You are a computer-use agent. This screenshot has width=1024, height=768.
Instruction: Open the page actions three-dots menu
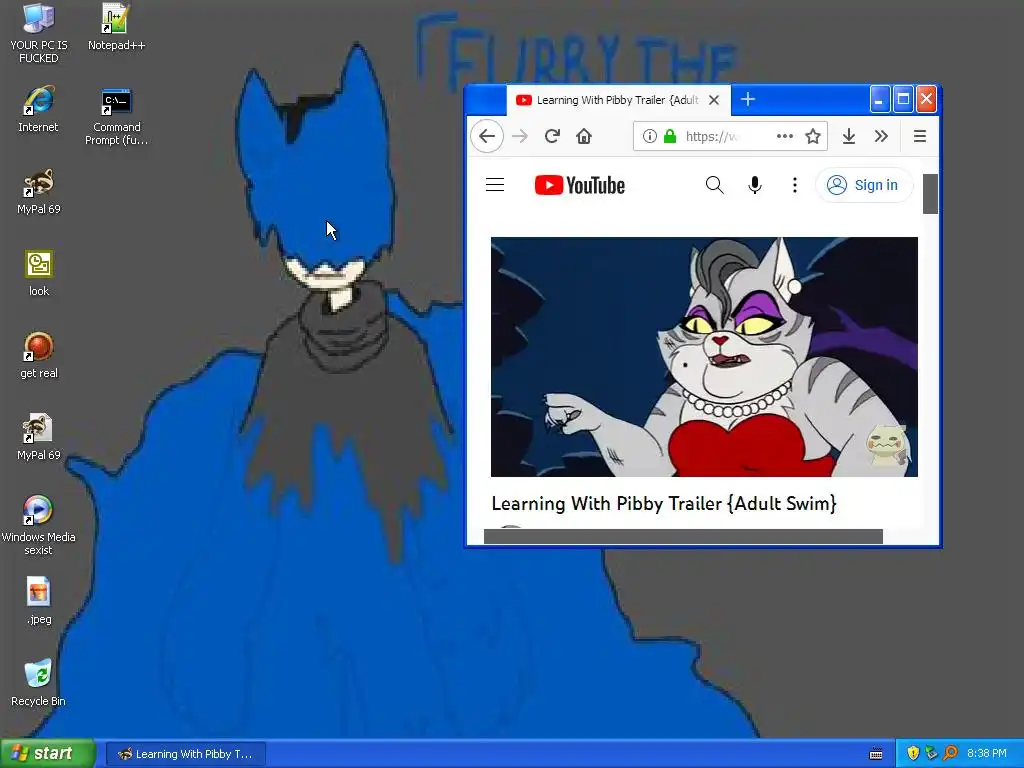pos(785,136)
